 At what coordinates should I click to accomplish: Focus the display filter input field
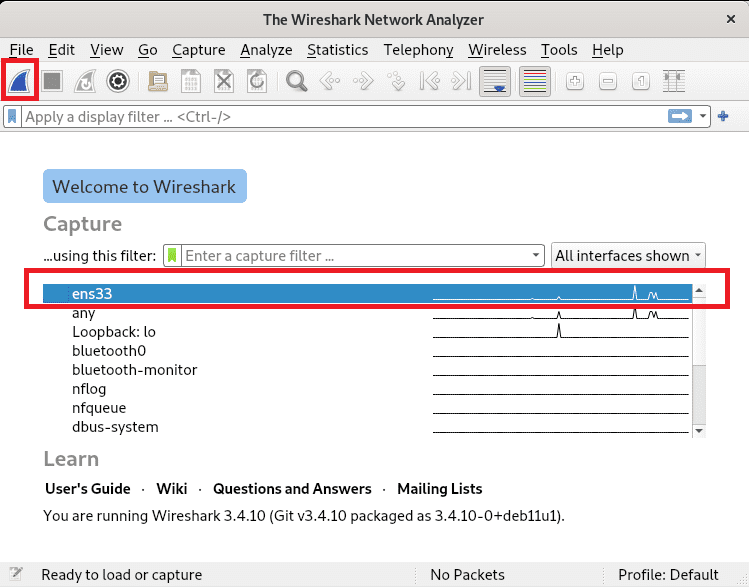click(344, 117)
